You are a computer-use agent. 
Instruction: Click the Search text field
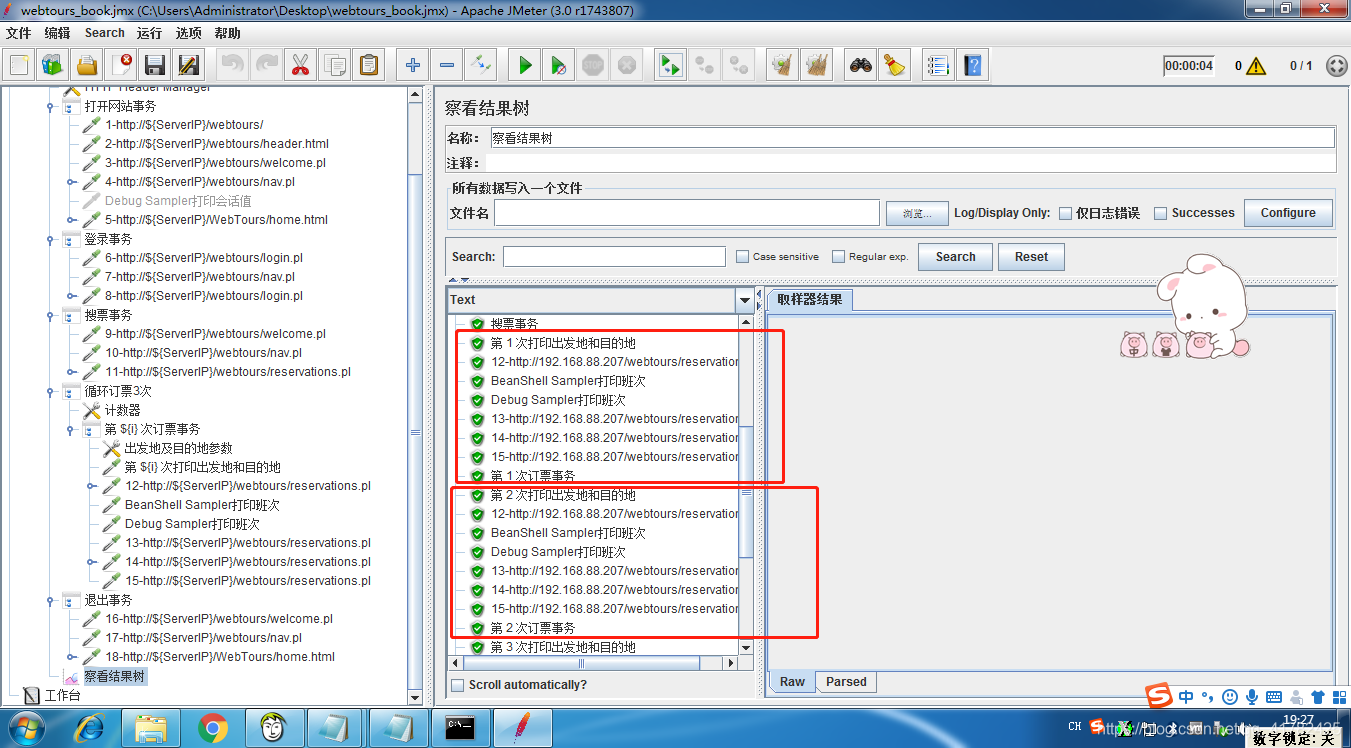tap(614, 257)
